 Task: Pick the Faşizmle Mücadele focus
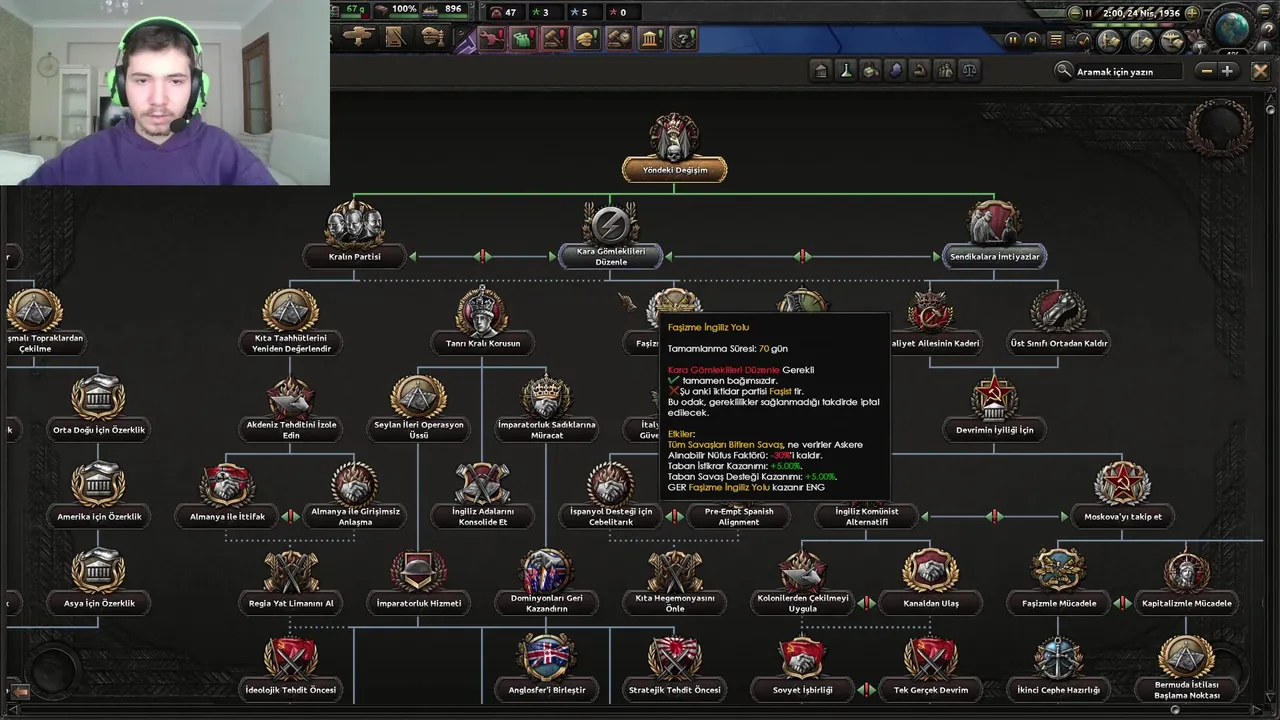pos(1058,582)
